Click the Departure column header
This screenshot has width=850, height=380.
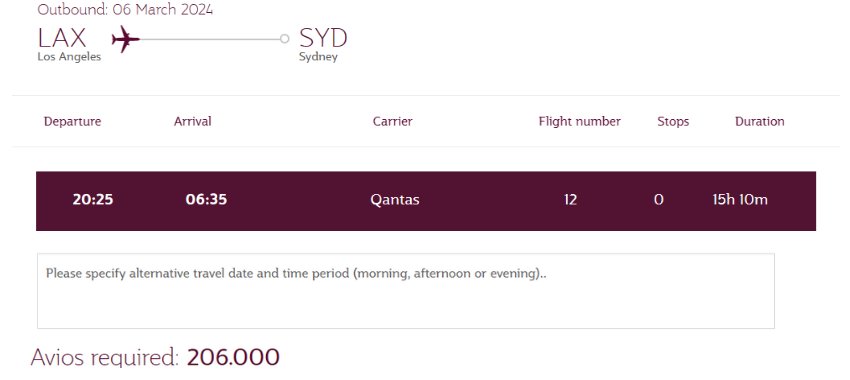[72, 121]
